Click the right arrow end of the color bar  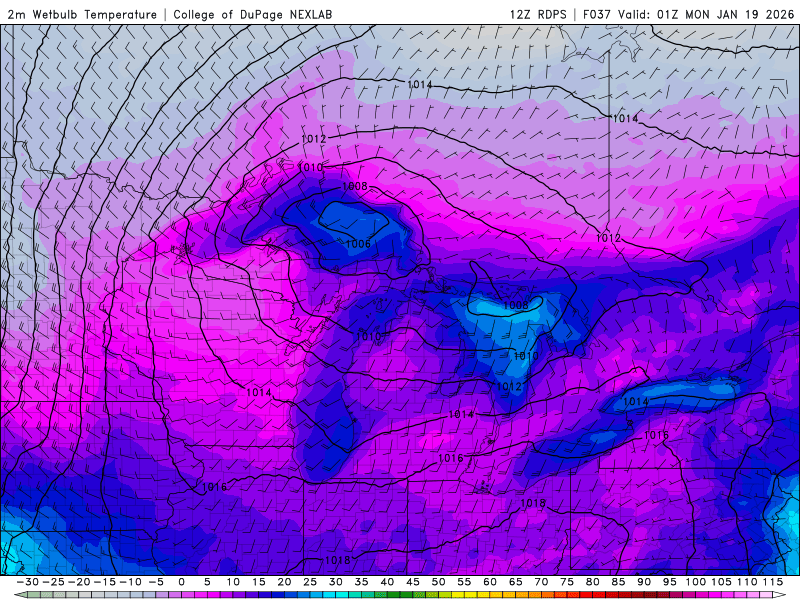[x=780, y=595]
